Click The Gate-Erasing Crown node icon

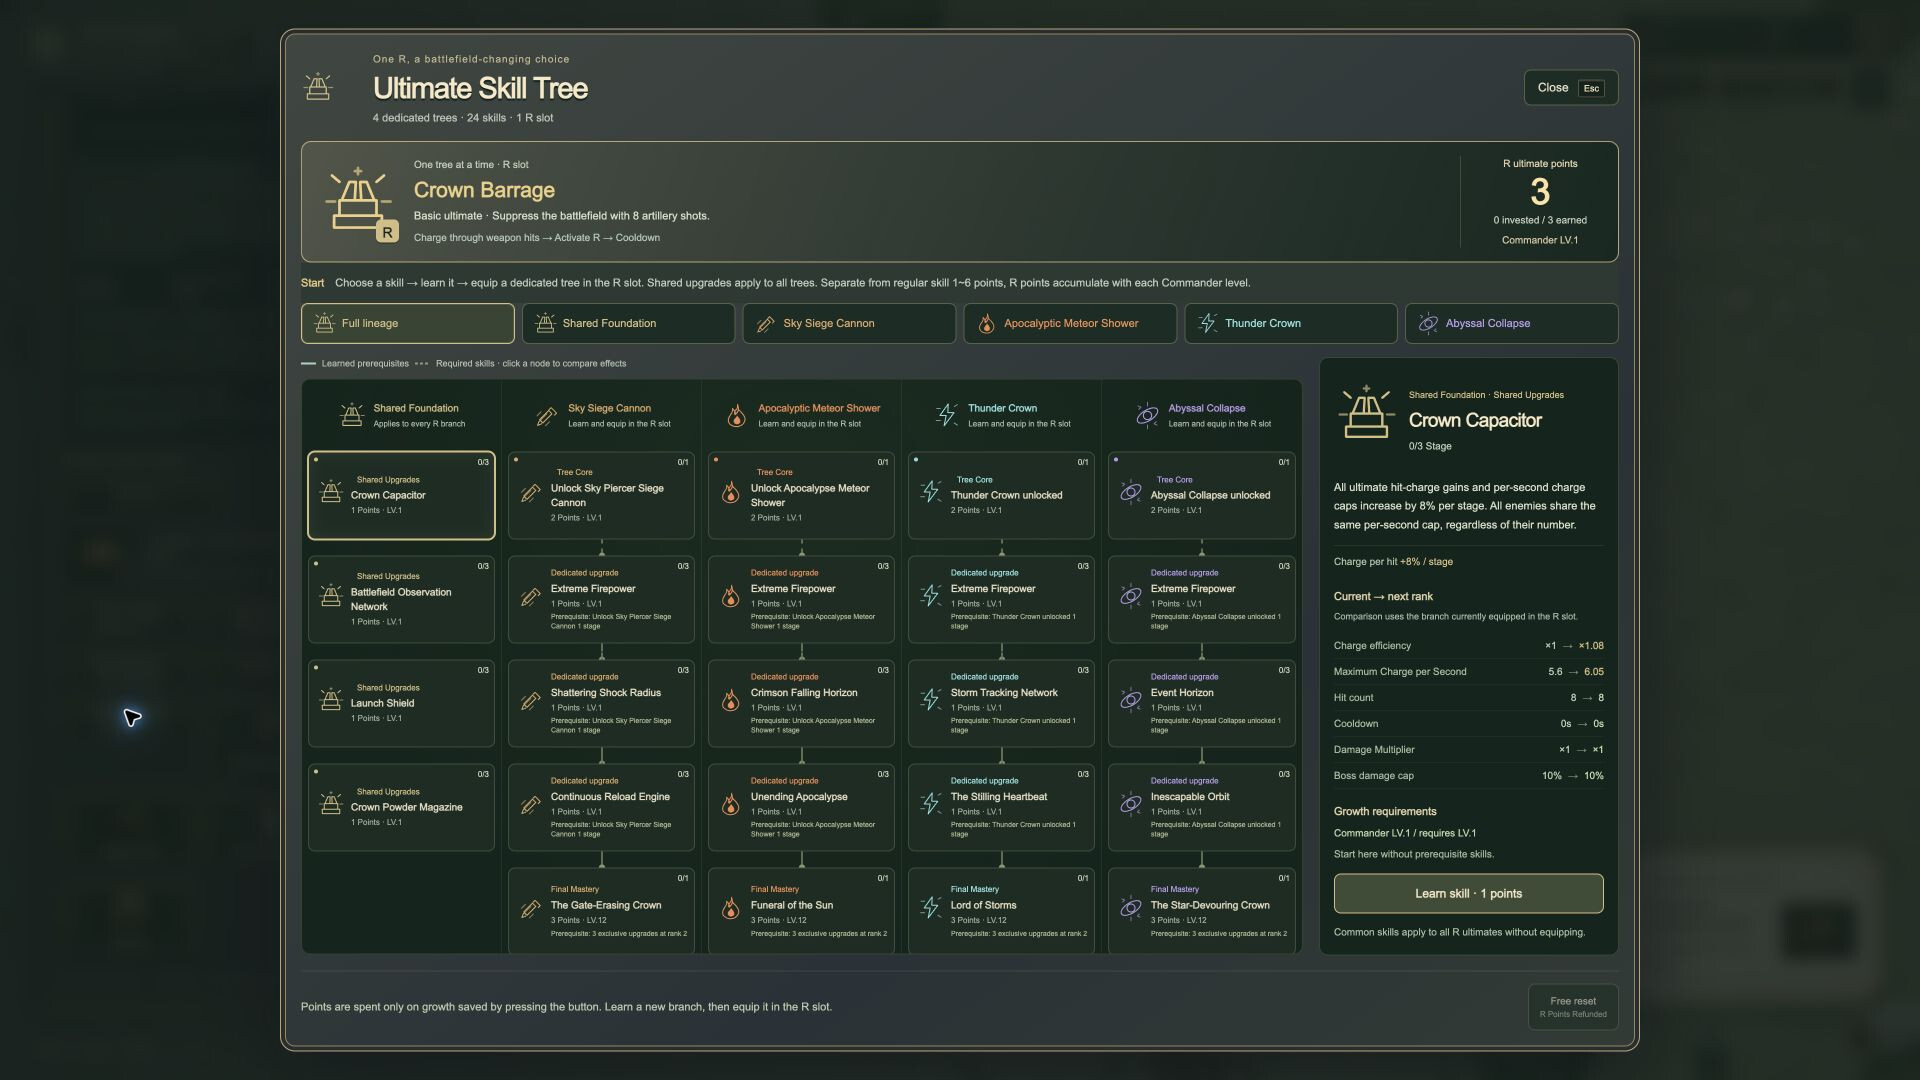click(531, 908)
